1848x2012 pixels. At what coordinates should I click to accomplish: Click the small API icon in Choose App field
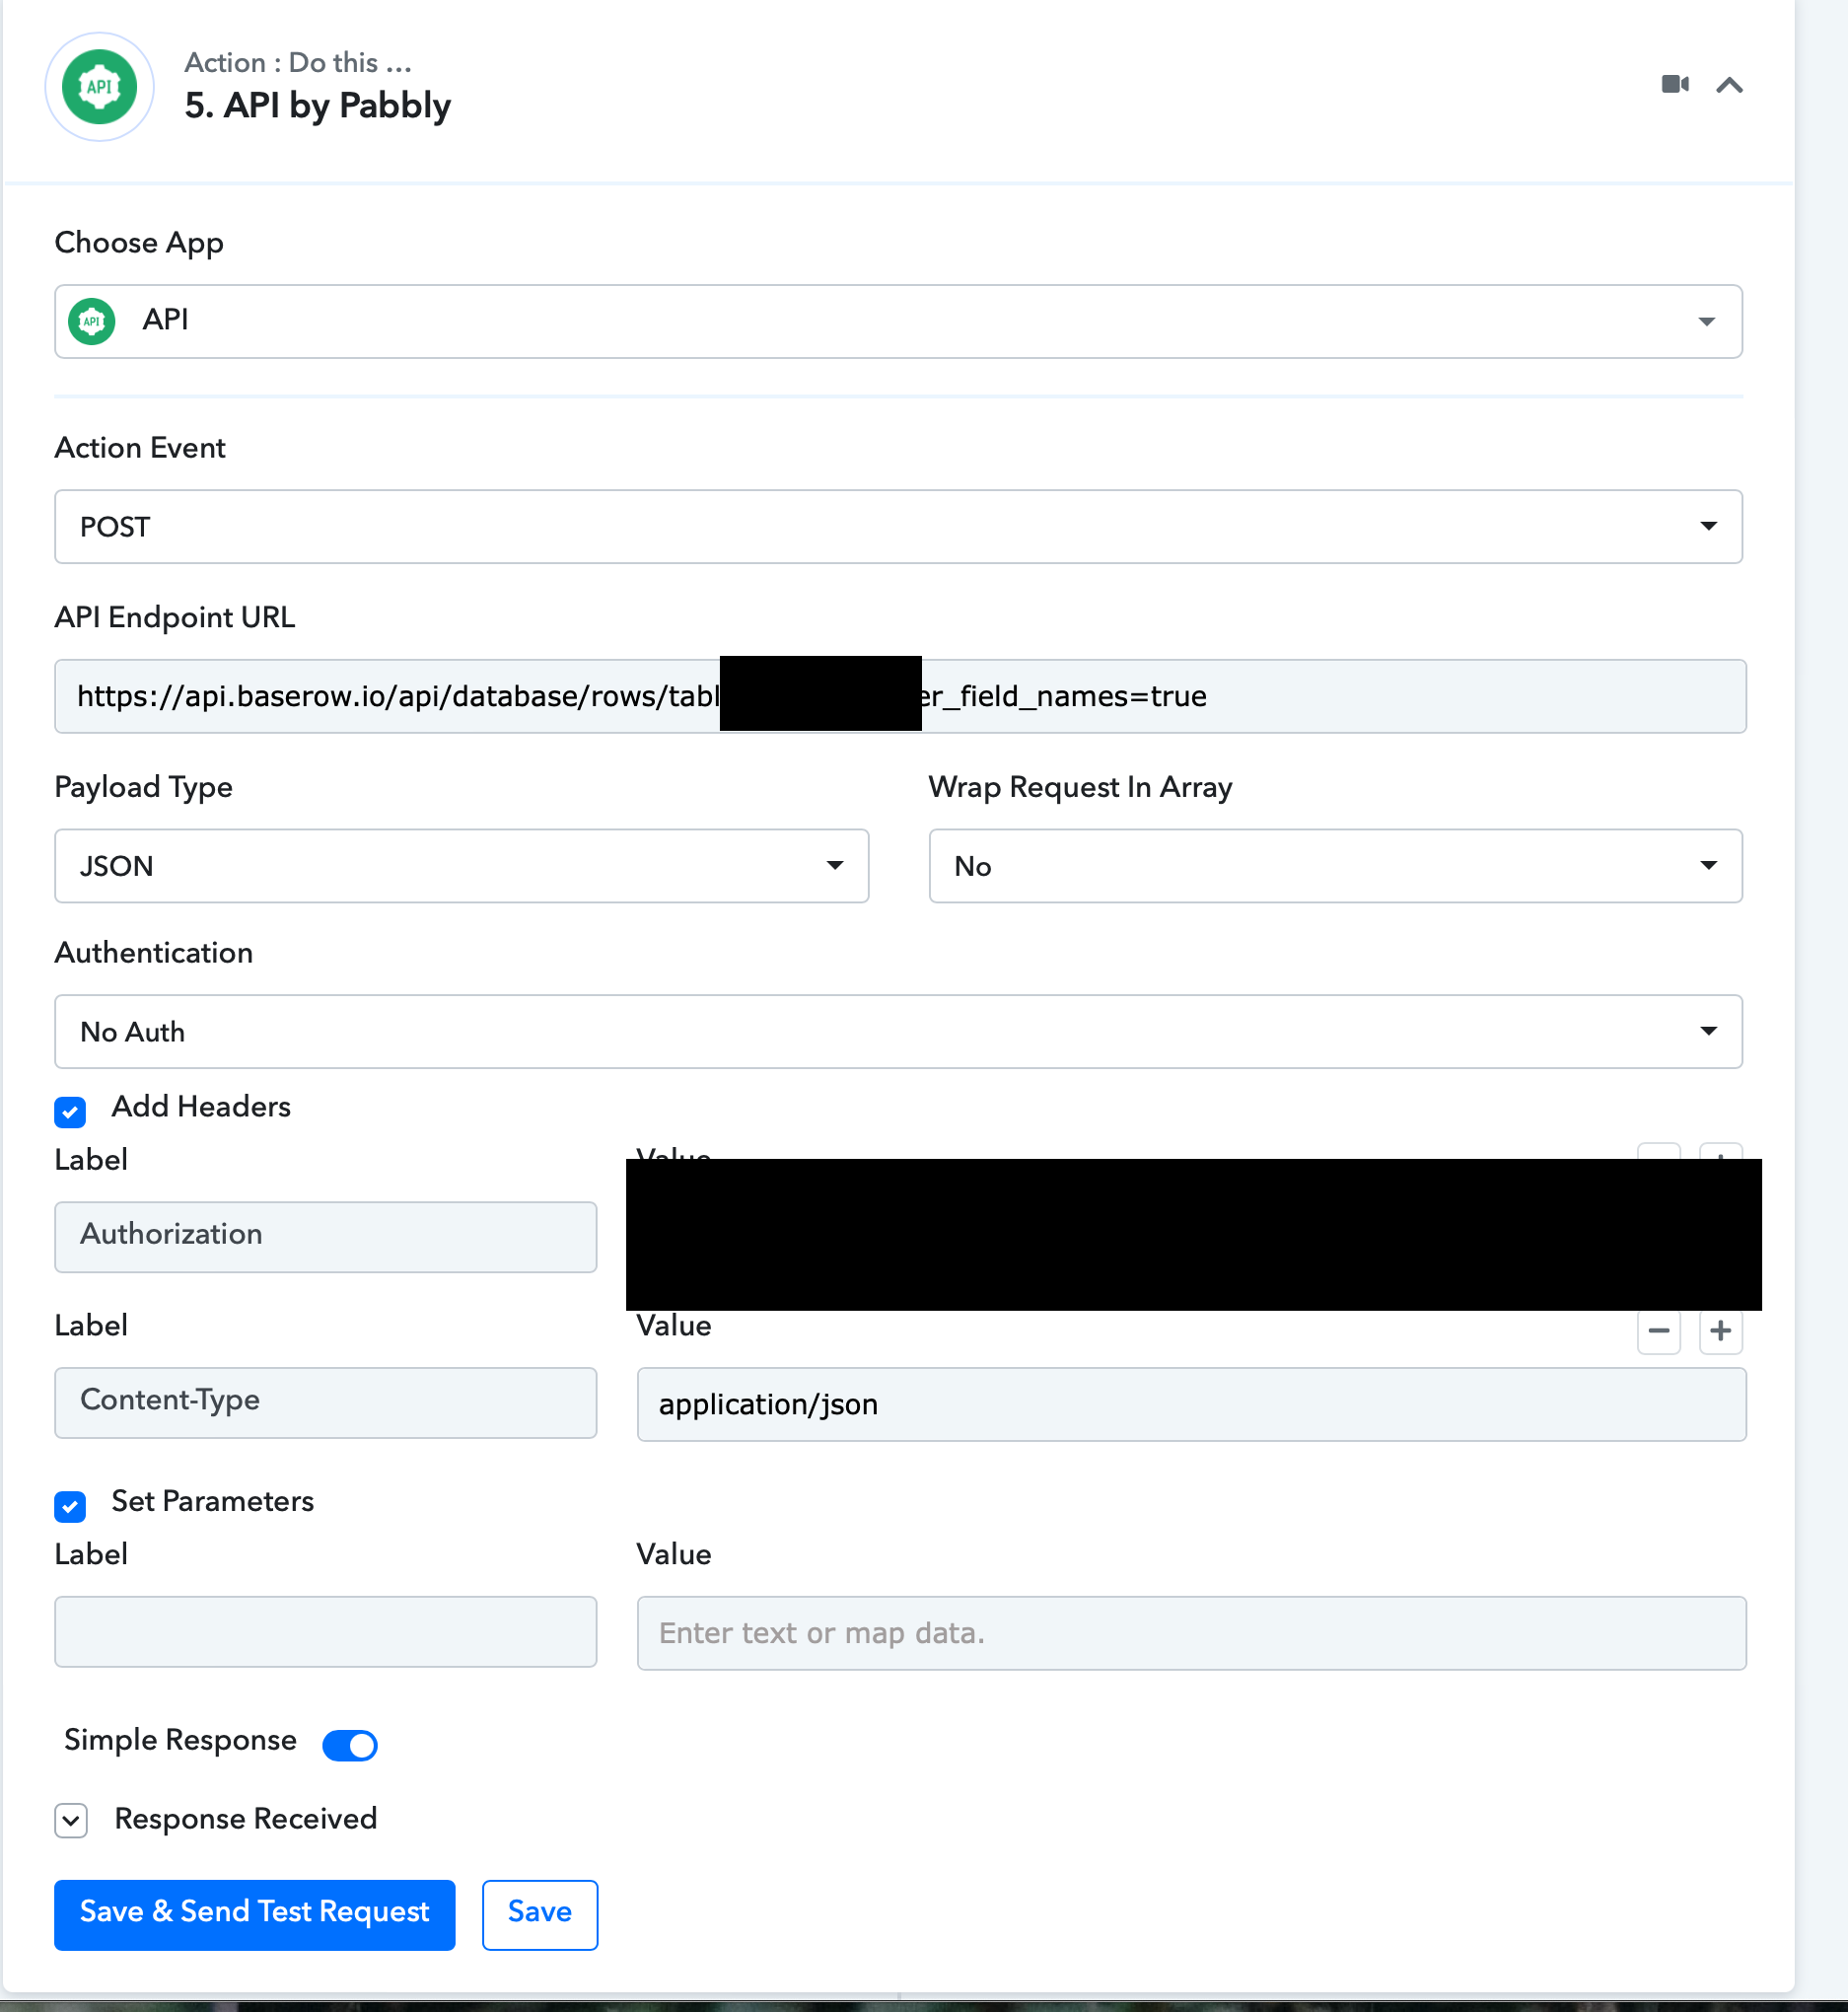(x=92, y=321)
